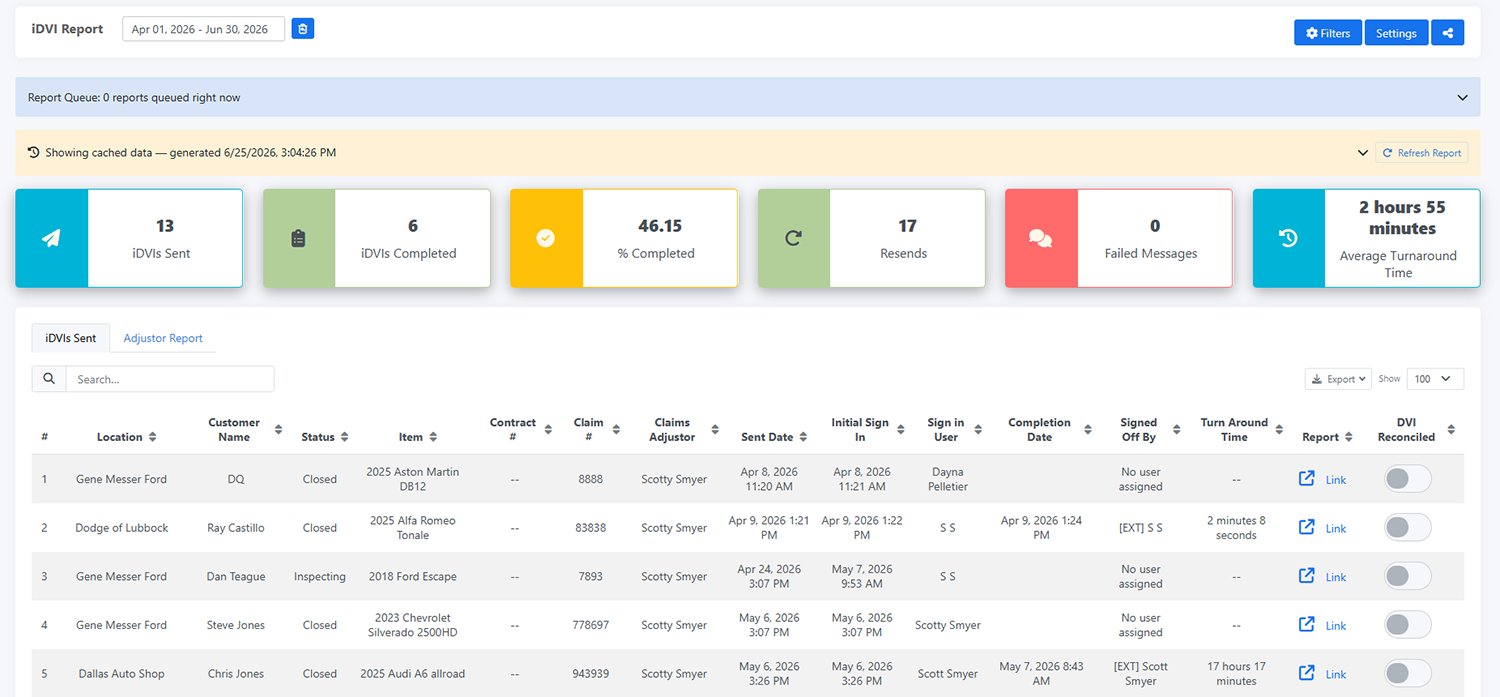Open the Filters button
The height and width of the screenshot is (697, 1500).
1328,33
